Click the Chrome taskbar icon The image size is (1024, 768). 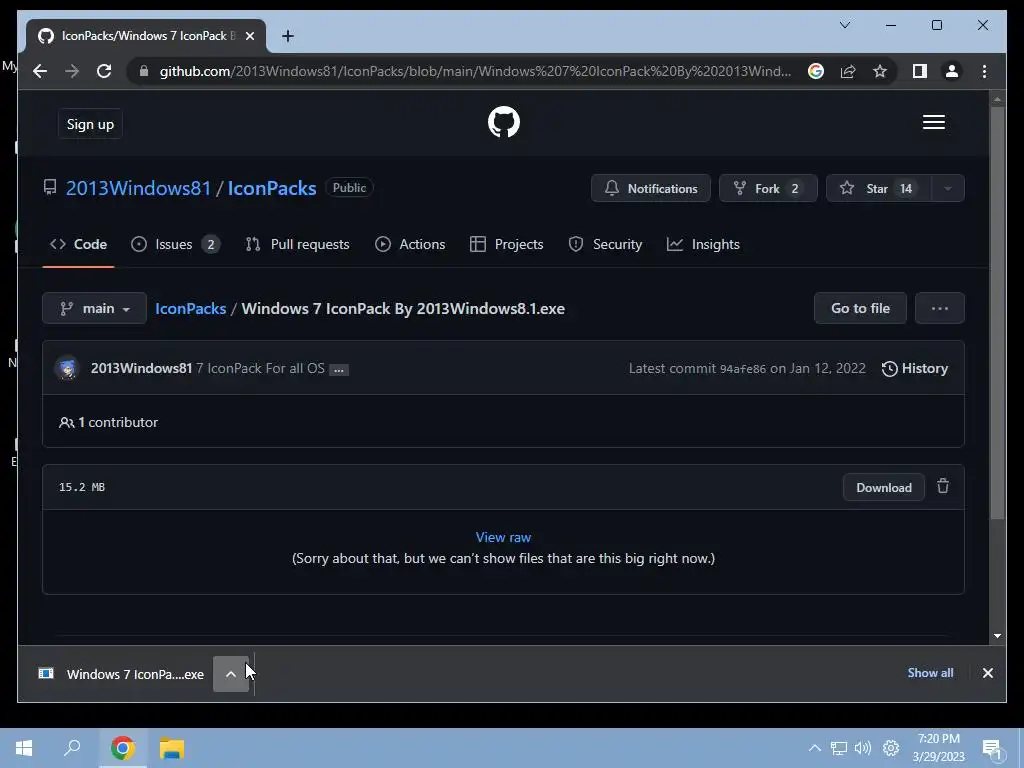122,748
